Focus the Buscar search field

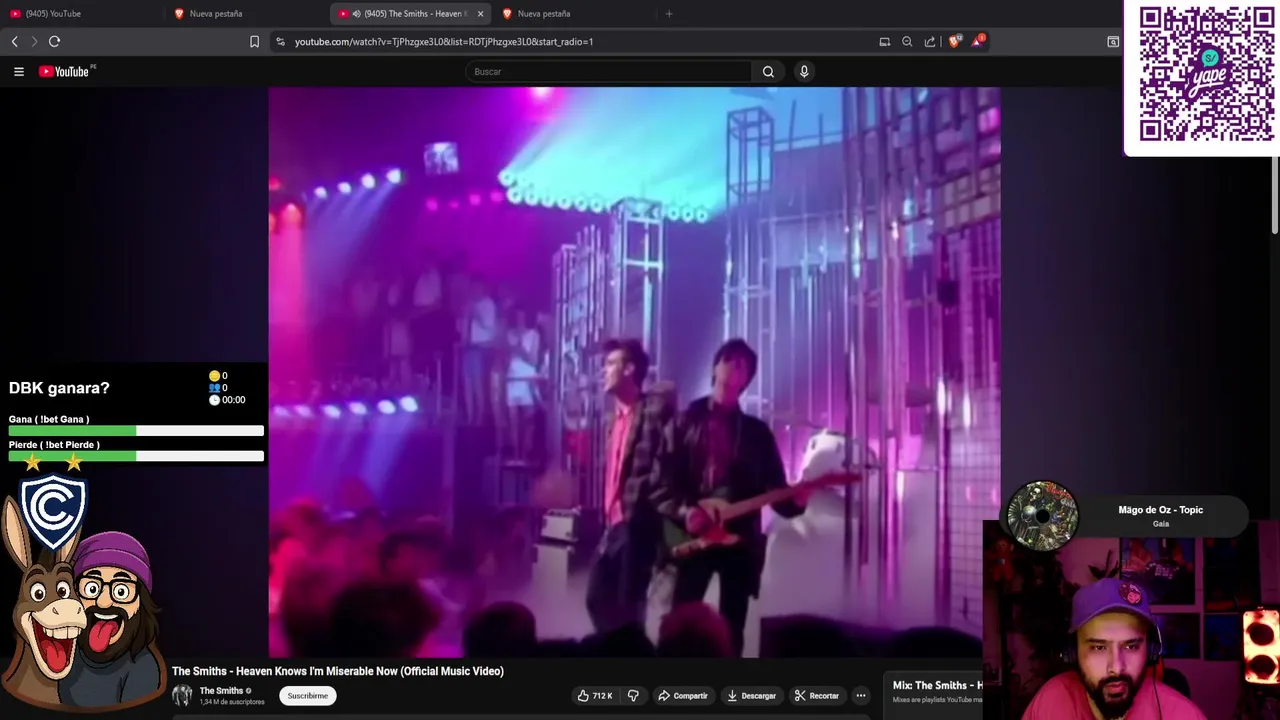pos(608,71)
